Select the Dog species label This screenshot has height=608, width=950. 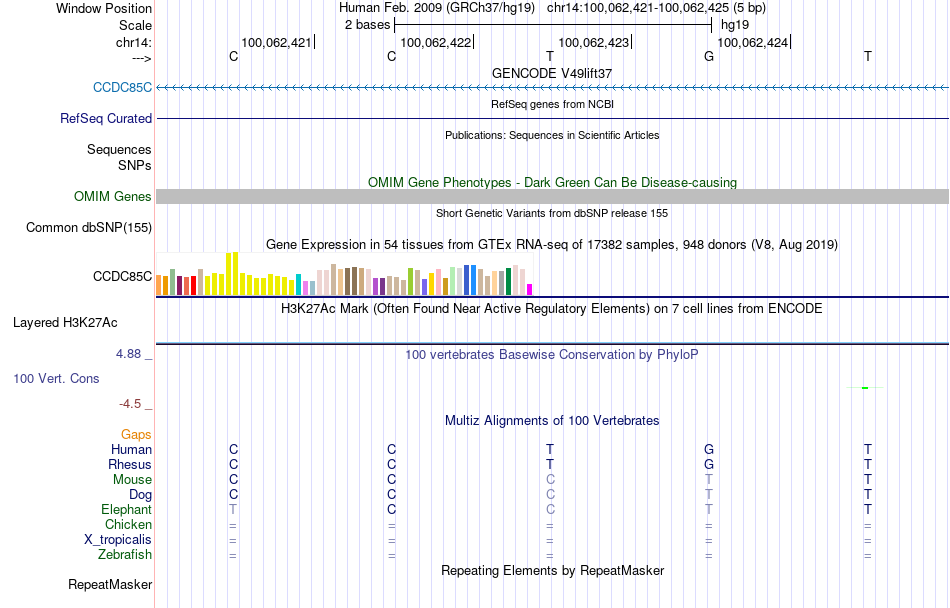pos(141,495)
